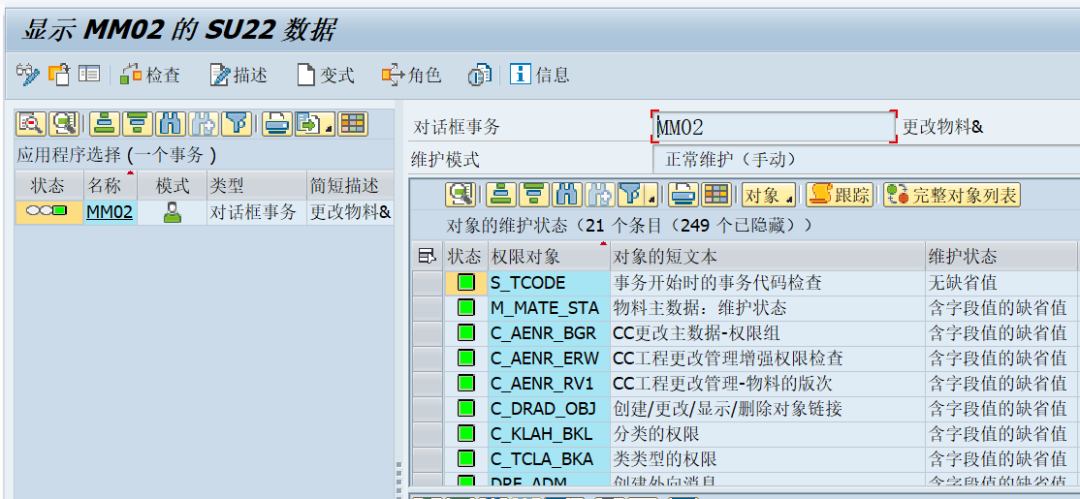Image resolution: width=1080 pixels, height=499 pixels.
Task: Click 对话框事务 type cell in MM02 row
Action: pos(256,212)
